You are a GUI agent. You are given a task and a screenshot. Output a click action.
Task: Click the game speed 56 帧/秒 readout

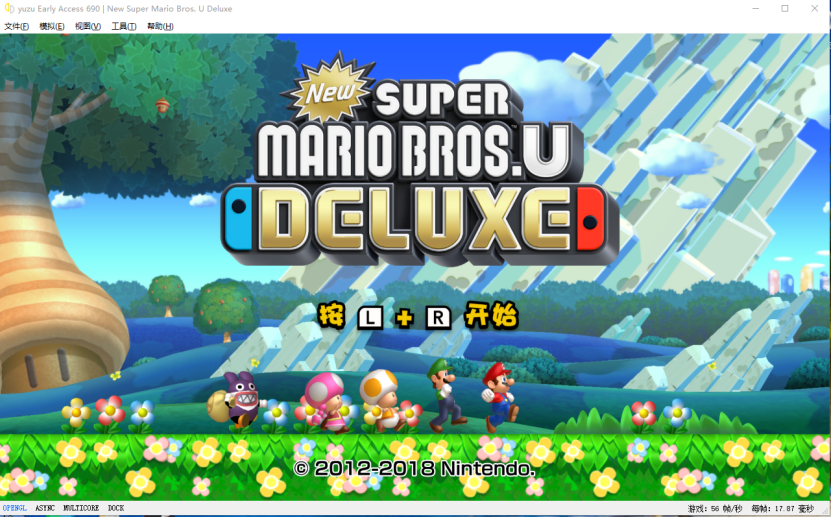coord(715,509)
